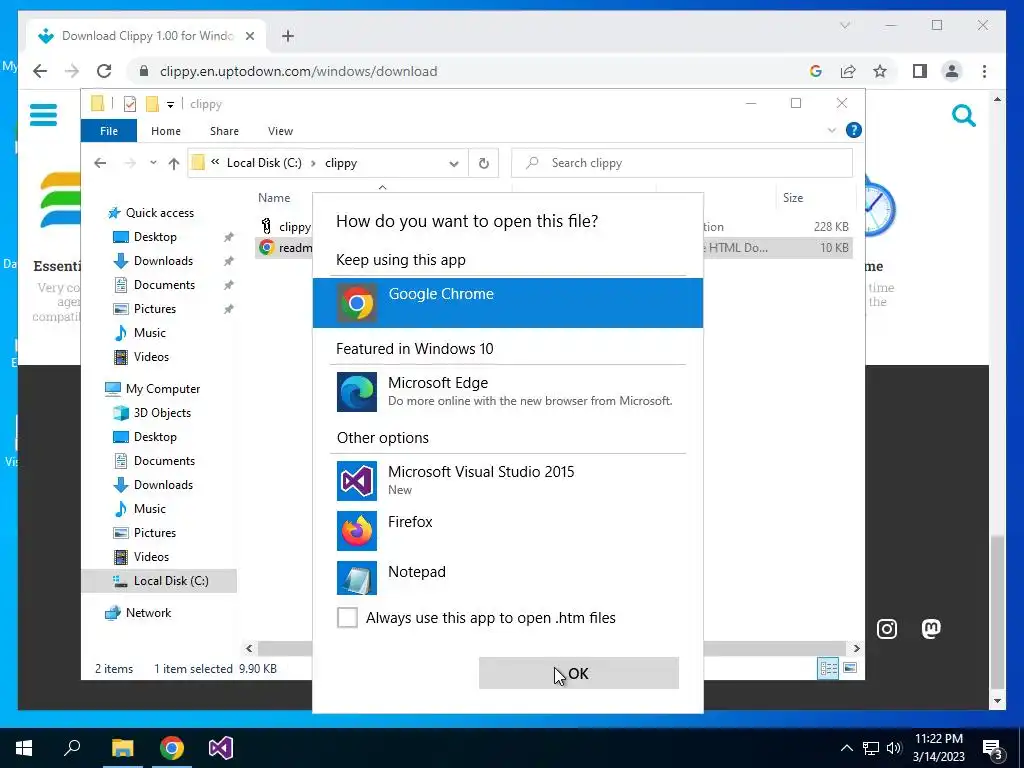The image size is (1024, 768).
Task: Open Chrome profile avatar
Action: tap(952, 71)
